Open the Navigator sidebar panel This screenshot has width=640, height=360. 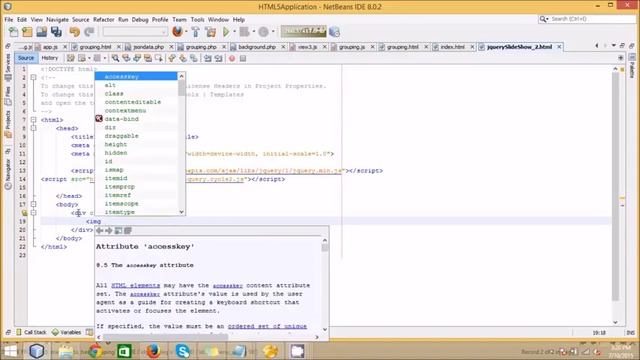click(x=8, y=174)
